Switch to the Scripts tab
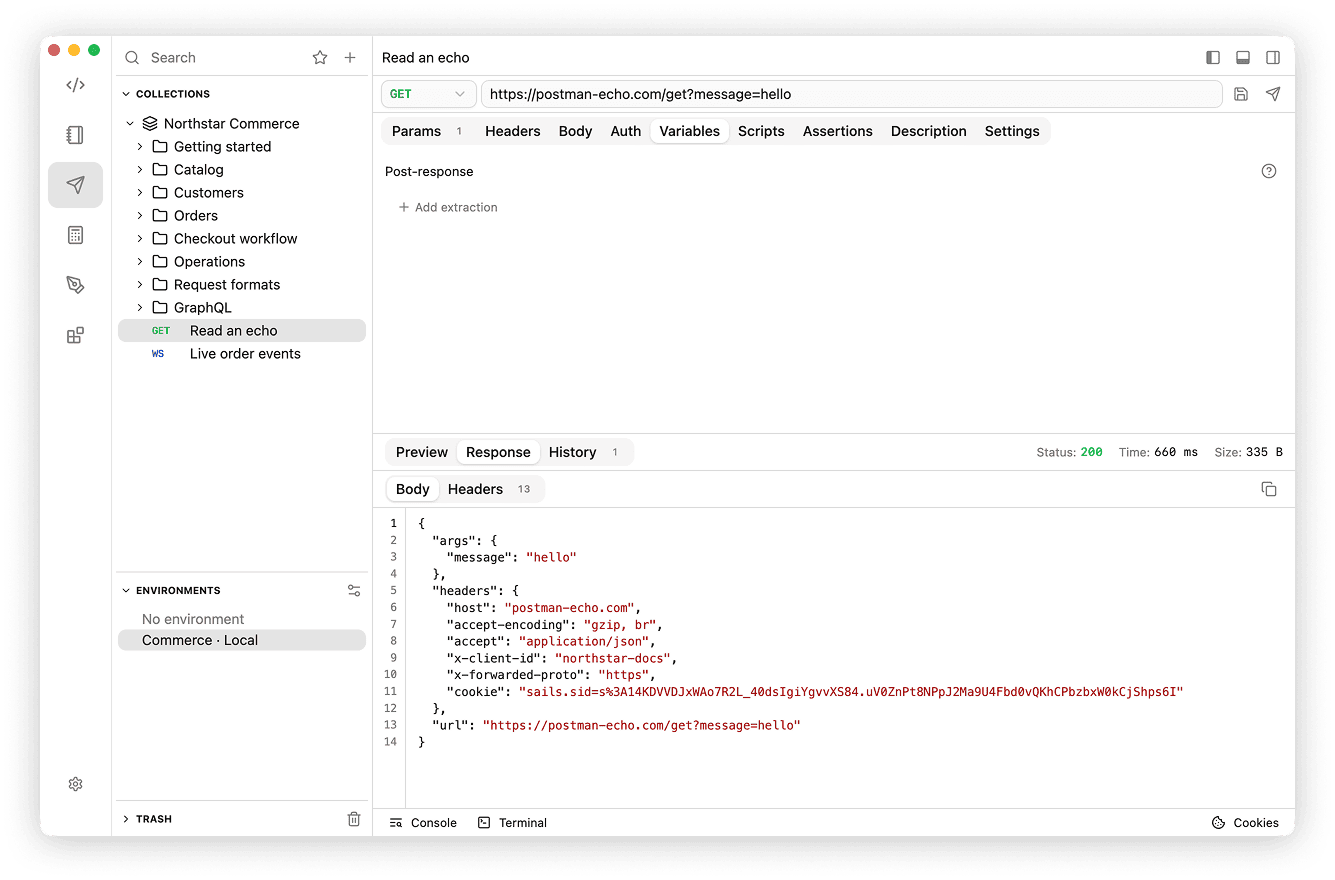 [761, 131]
